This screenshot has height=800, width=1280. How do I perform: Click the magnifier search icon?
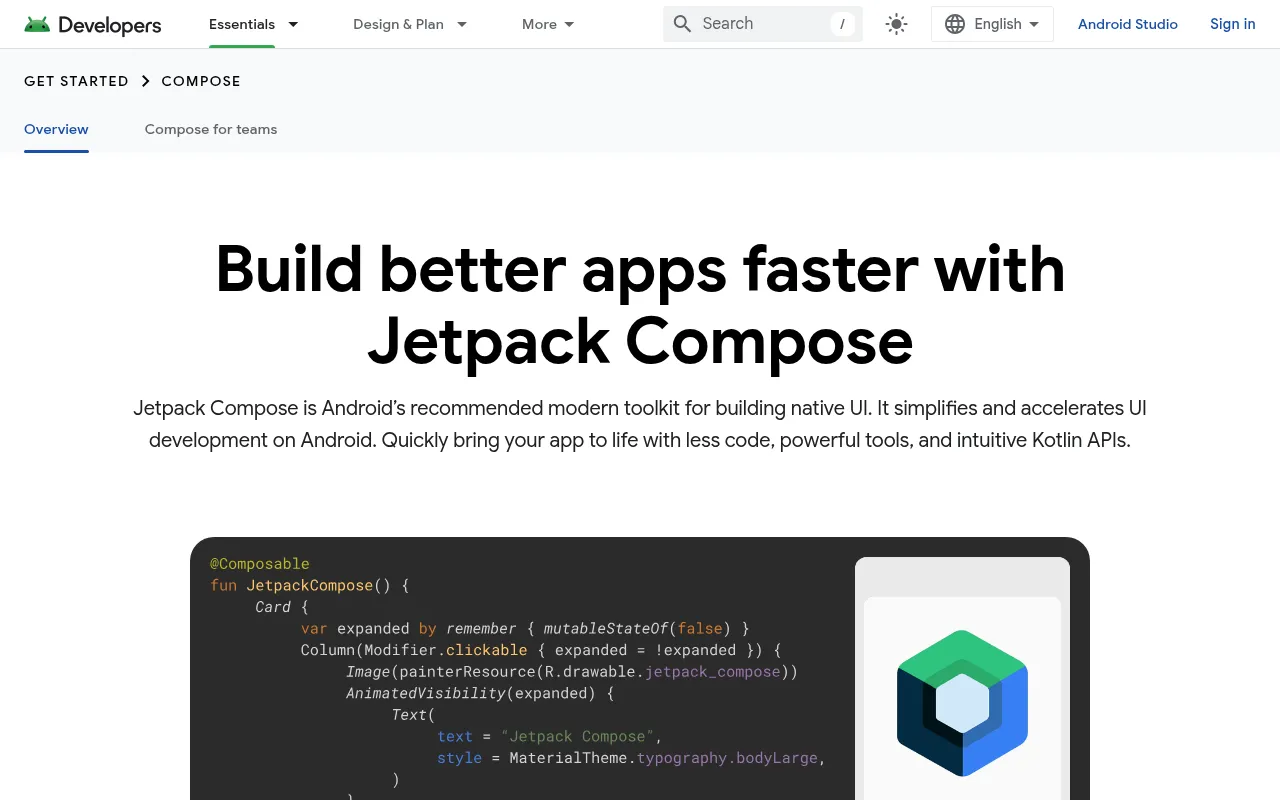click(x=682, y=24)
